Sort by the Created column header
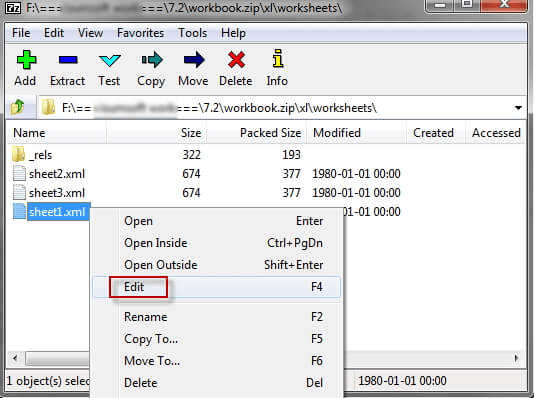Image resolution: width=534 pixels, height=398 pixels. coord(436,133)
